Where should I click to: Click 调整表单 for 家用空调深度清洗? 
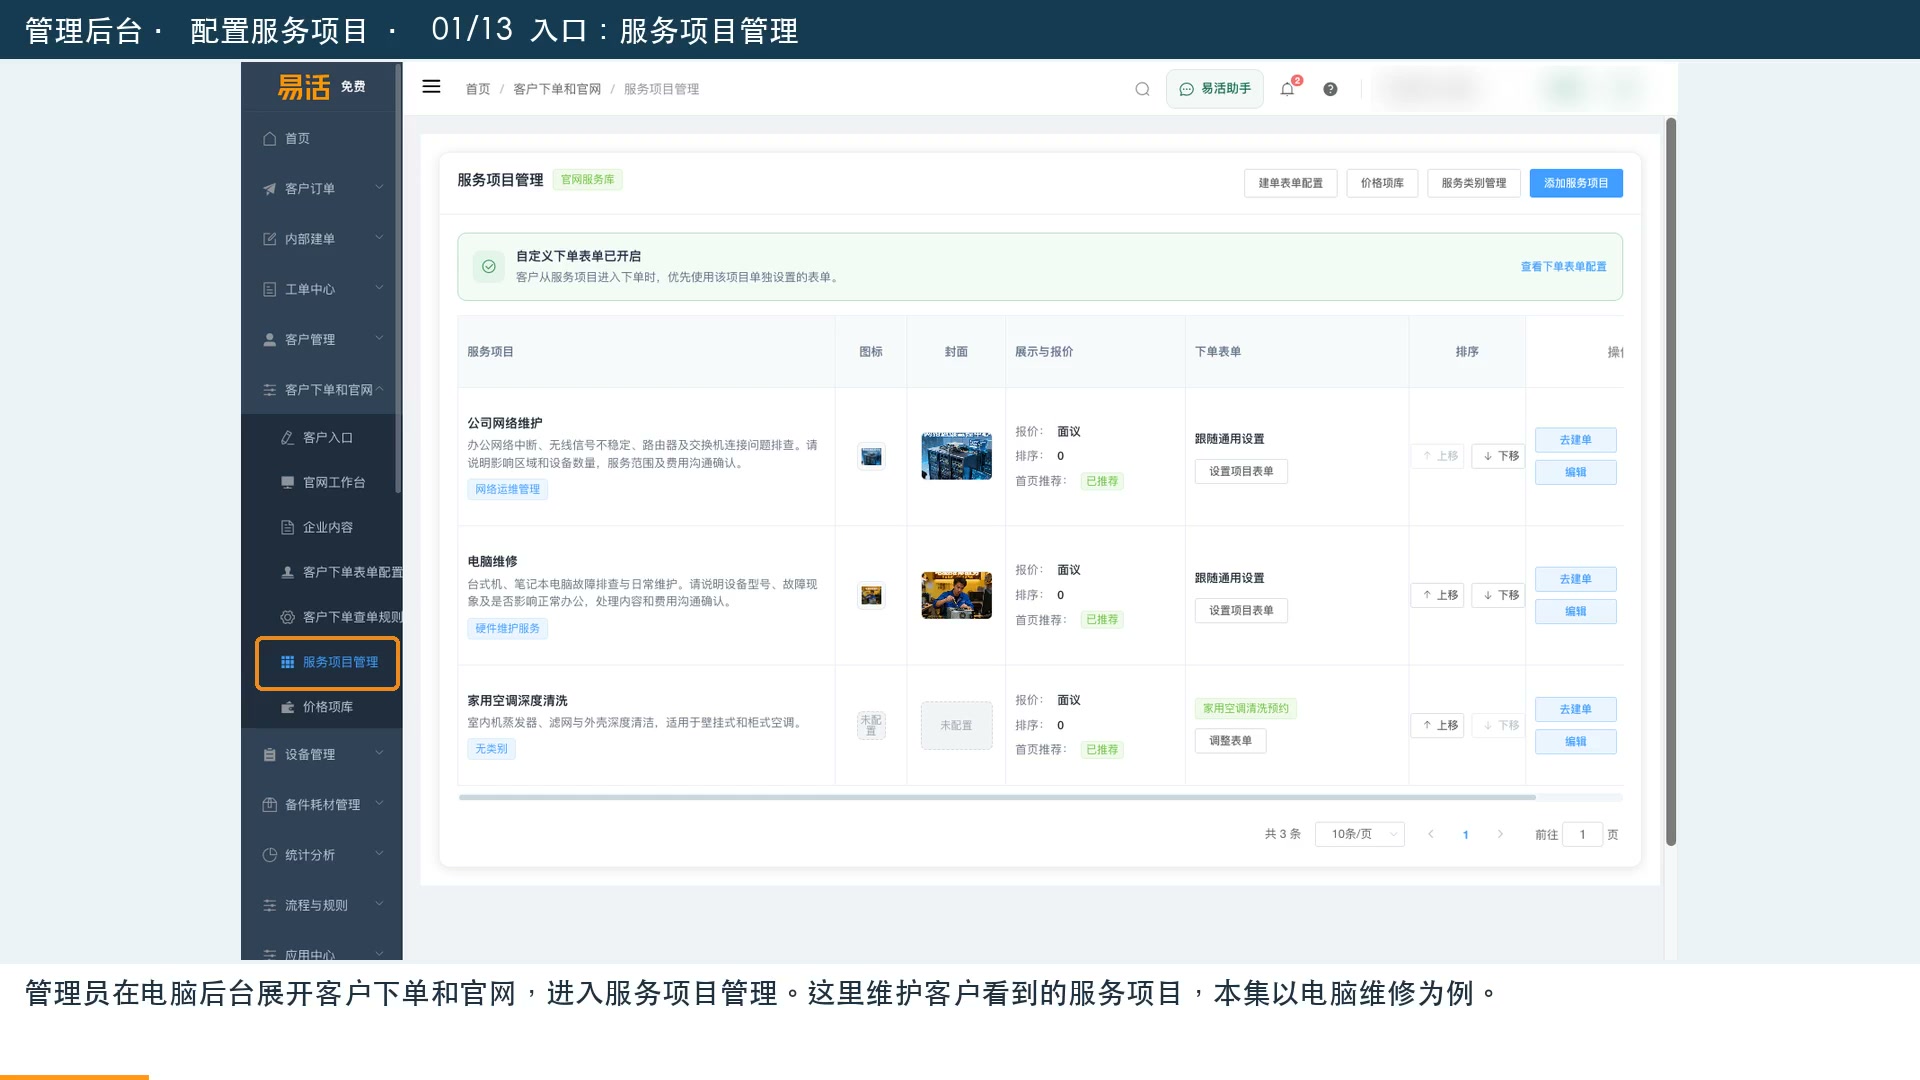[x=1230, y=741]
